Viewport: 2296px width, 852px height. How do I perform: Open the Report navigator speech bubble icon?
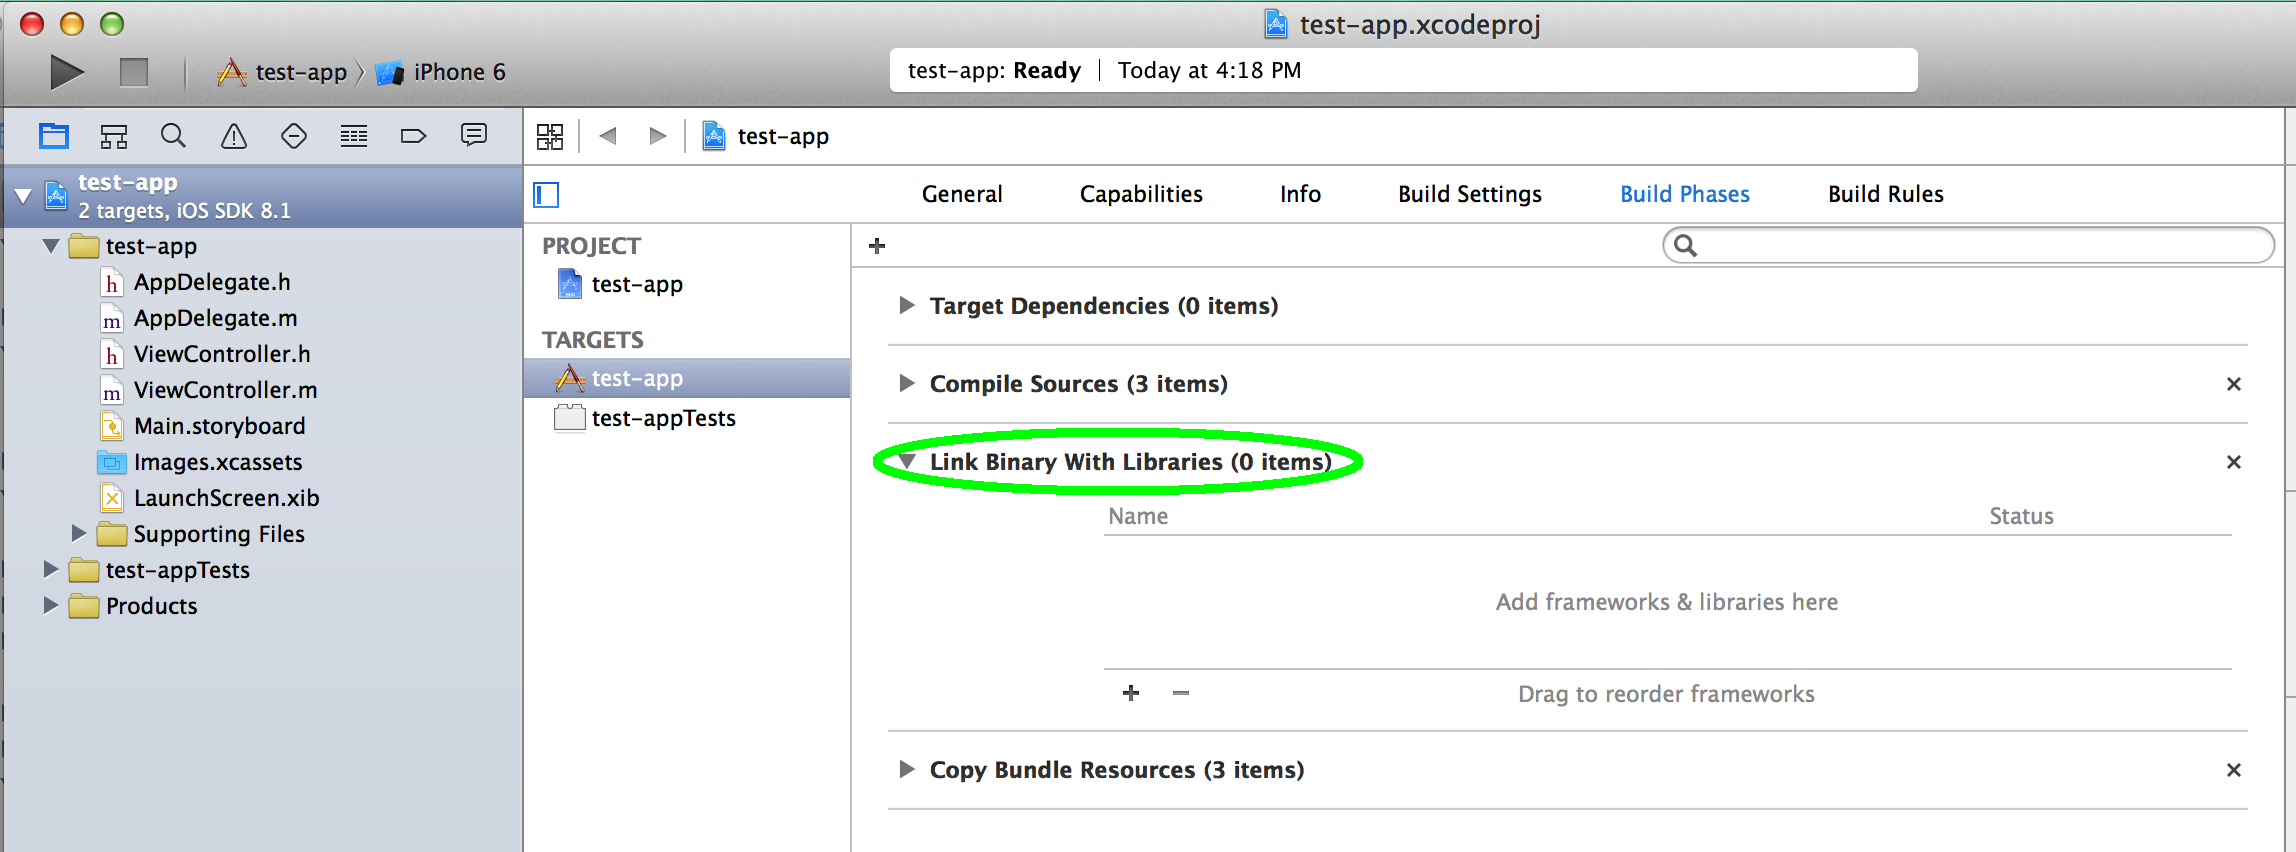coord(474,135)
